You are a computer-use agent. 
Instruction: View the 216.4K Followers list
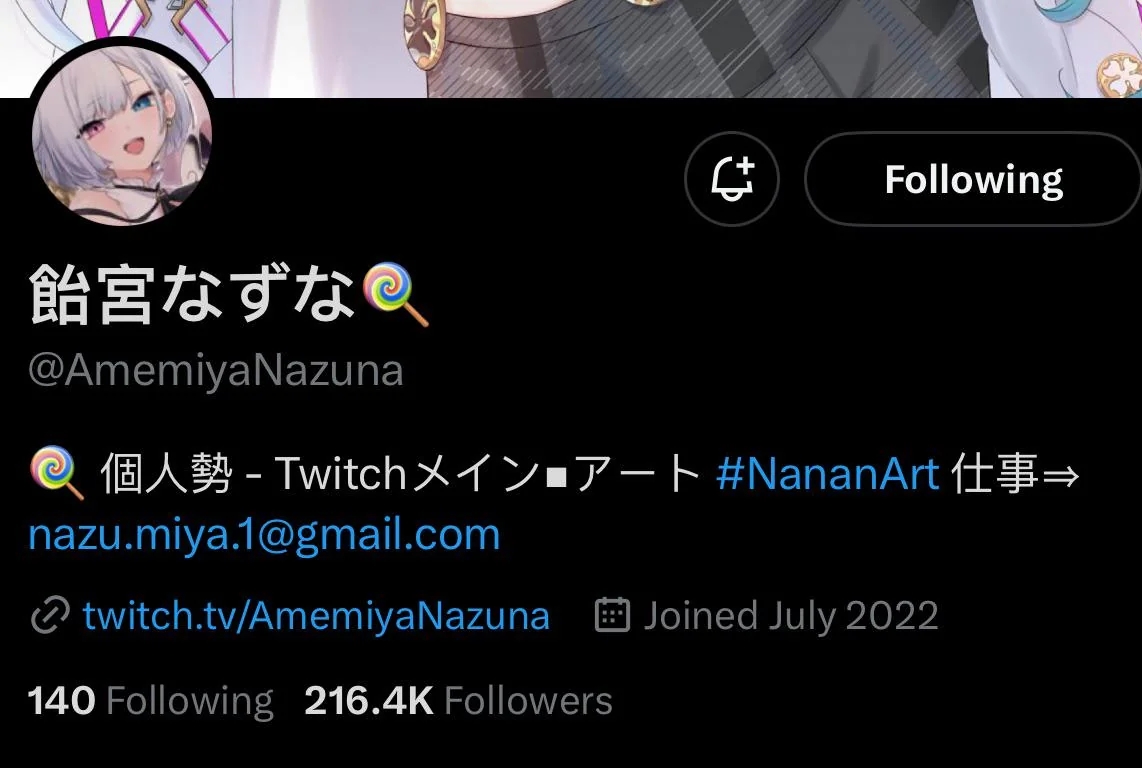(x=458, y=701)
